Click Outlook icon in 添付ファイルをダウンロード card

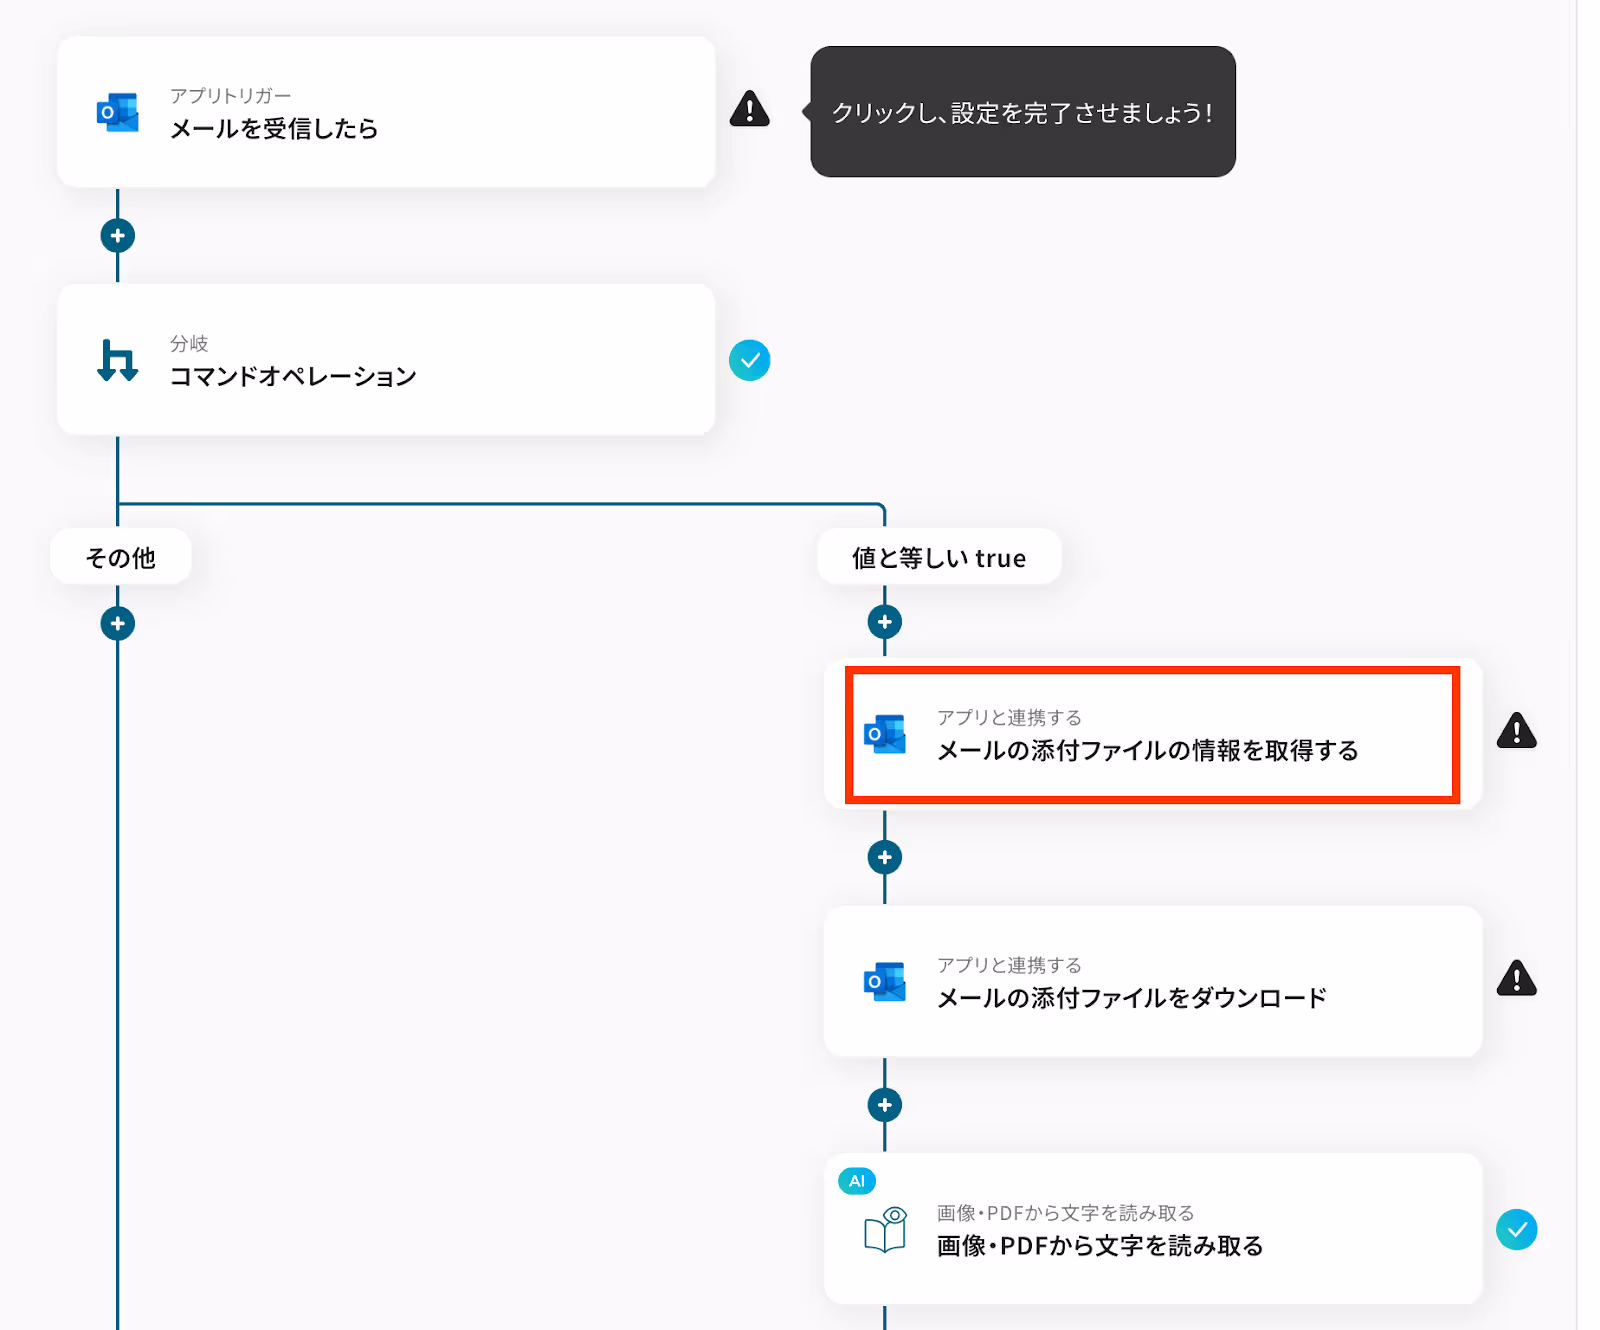coord(884,982)
